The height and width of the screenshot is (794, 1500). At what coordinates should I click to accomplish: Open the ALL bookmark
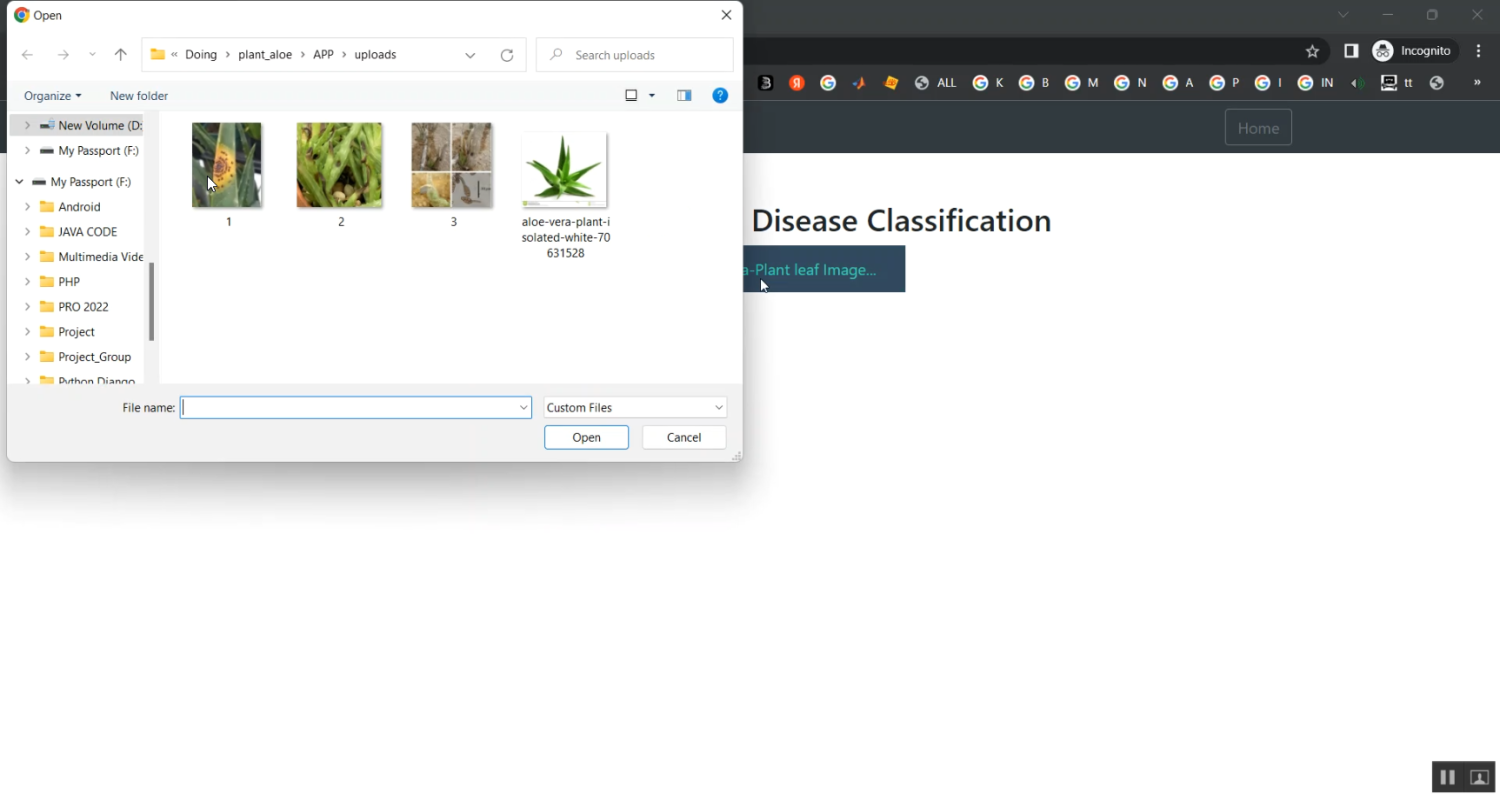click(936, 83)
